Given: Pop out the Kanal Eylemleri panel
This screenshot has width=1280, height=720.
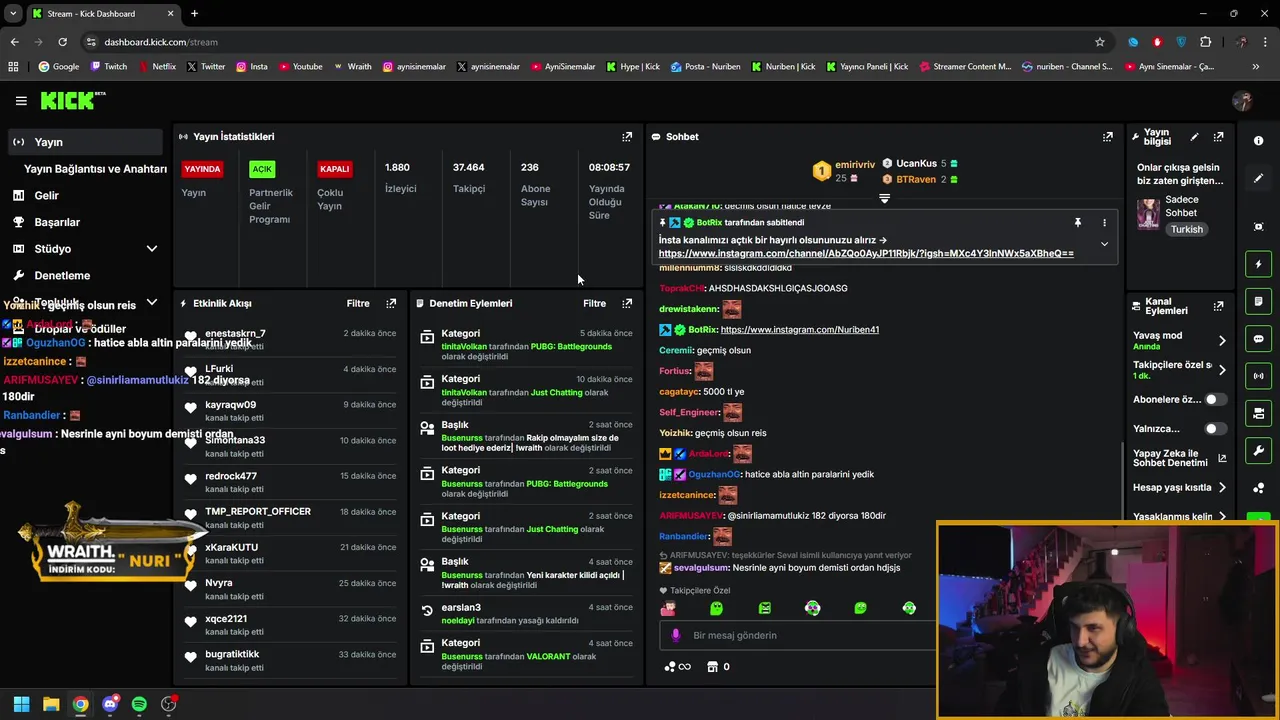Looking at the screenshot, I should tap(1218, 306).
